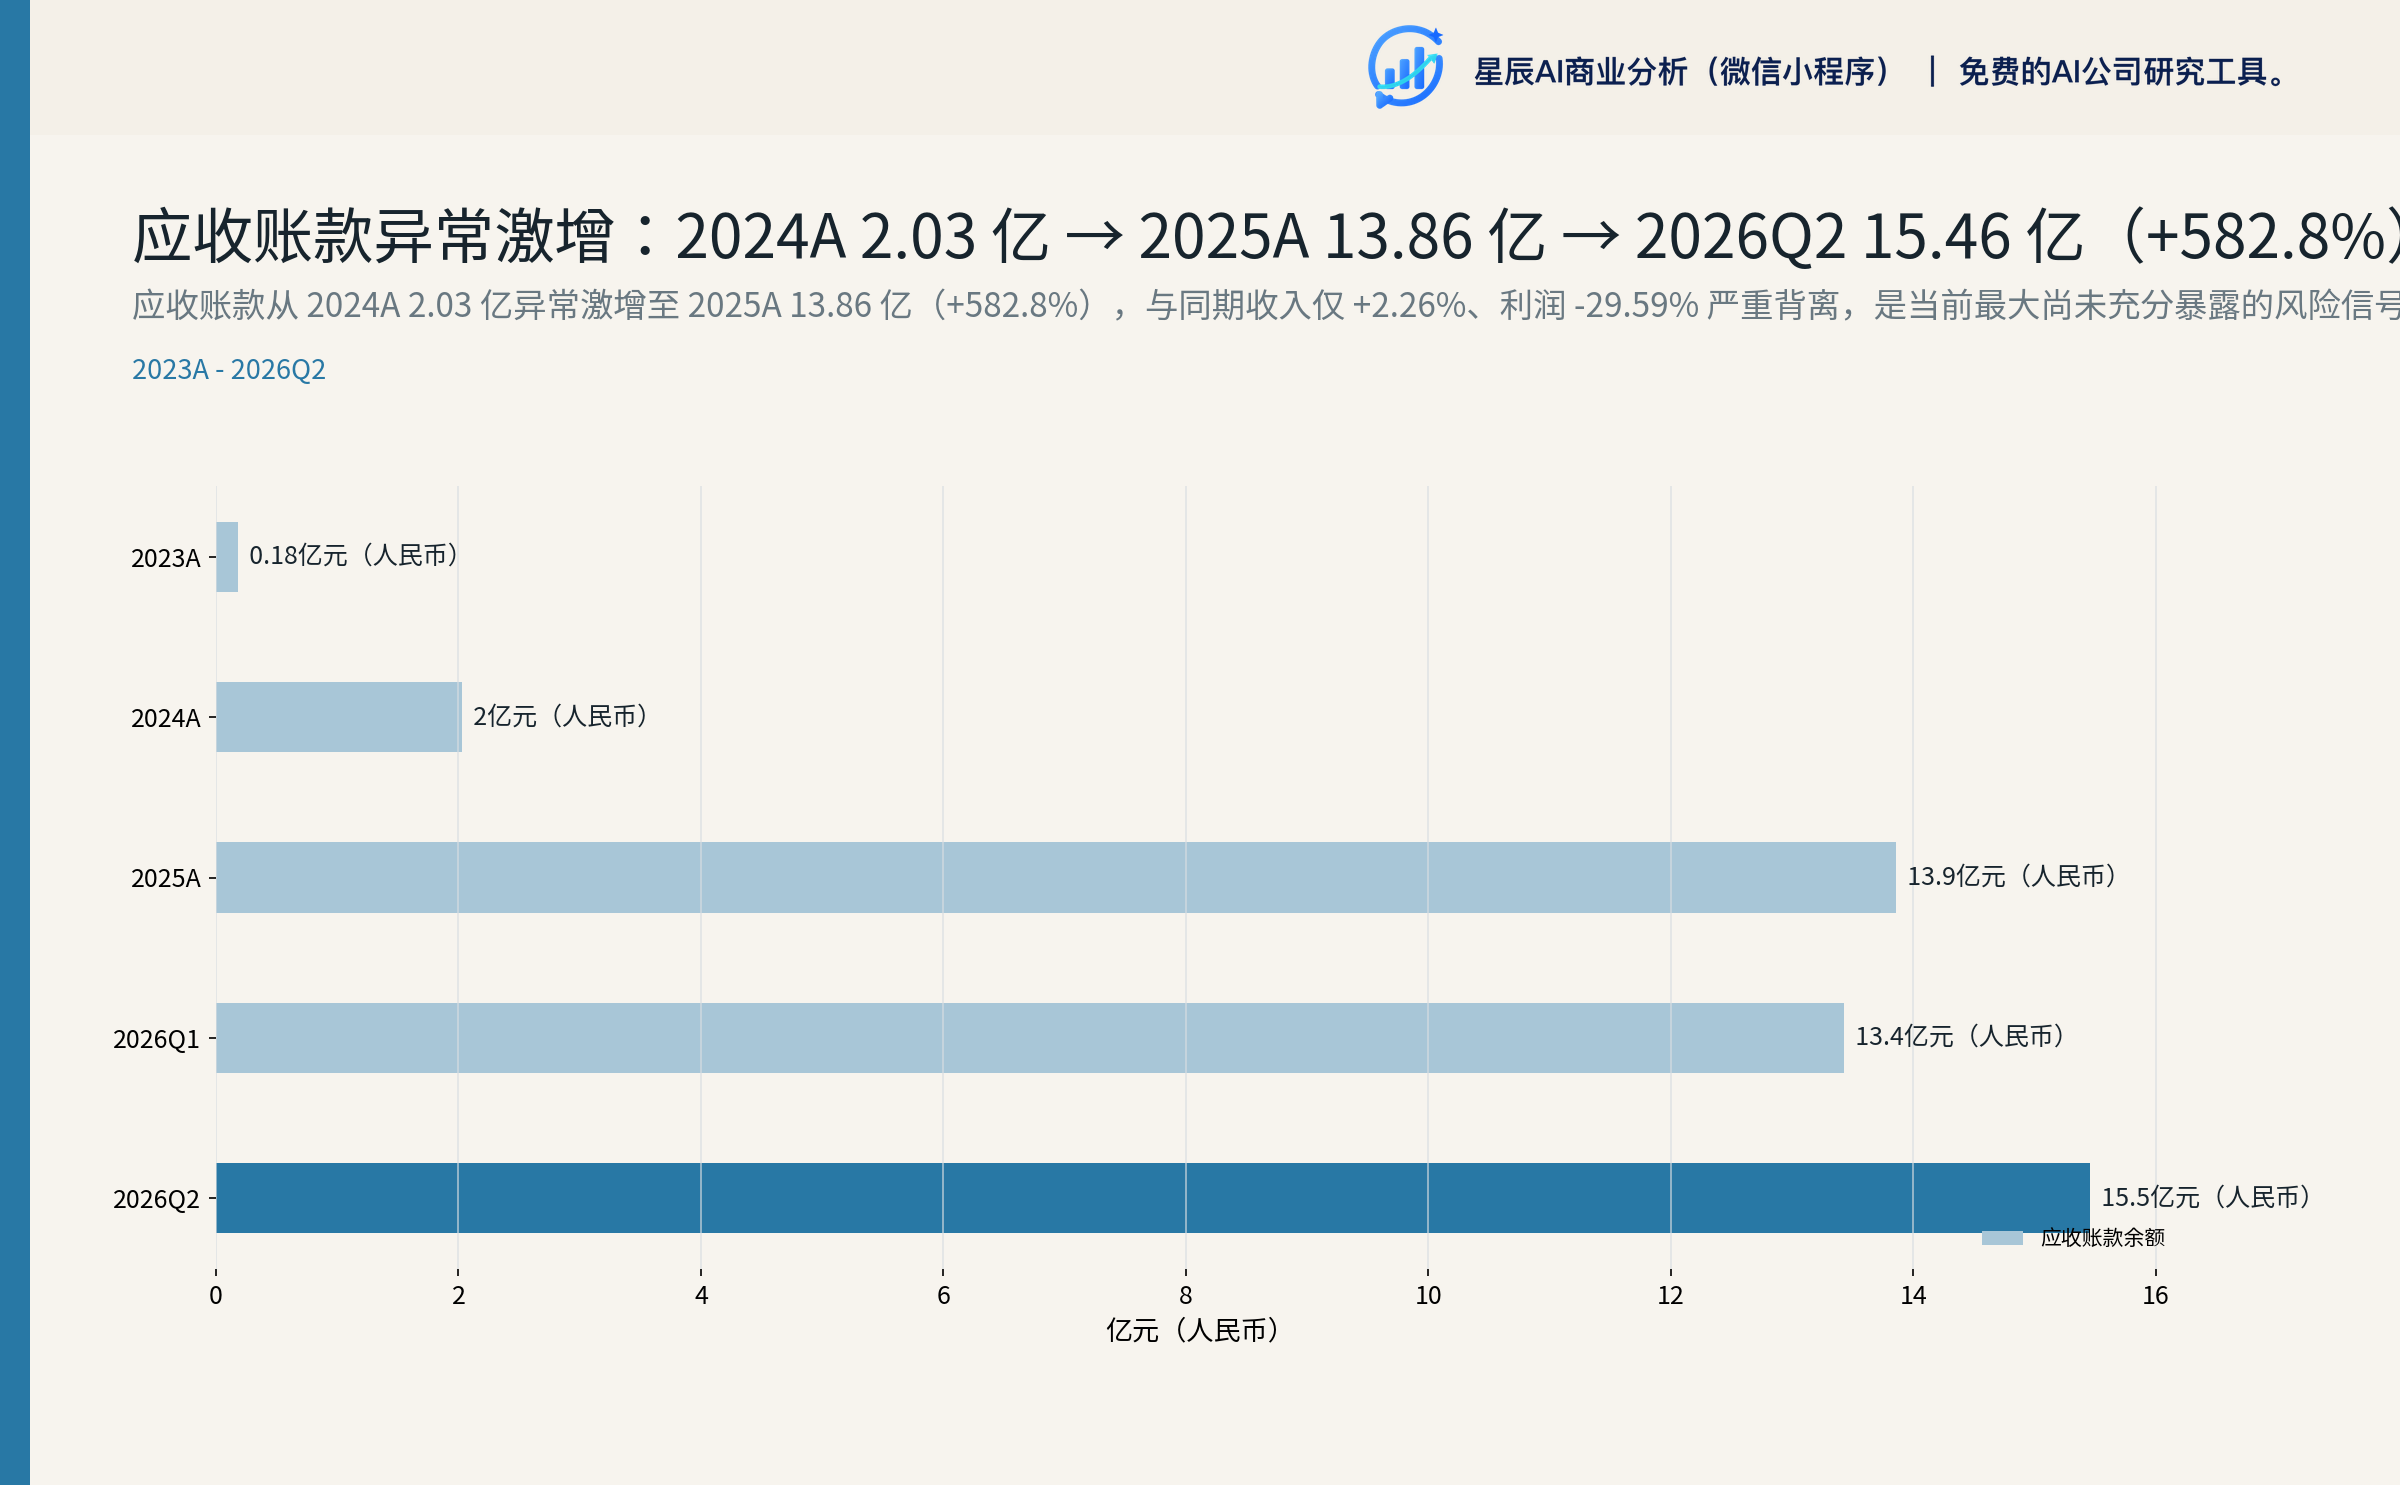The width and height of the screenshot is (2400, 1485).
Task: Click the gray subtitle starting 应收账款从 2024A
Action: pyautogui.click(x=1266, y=305)
